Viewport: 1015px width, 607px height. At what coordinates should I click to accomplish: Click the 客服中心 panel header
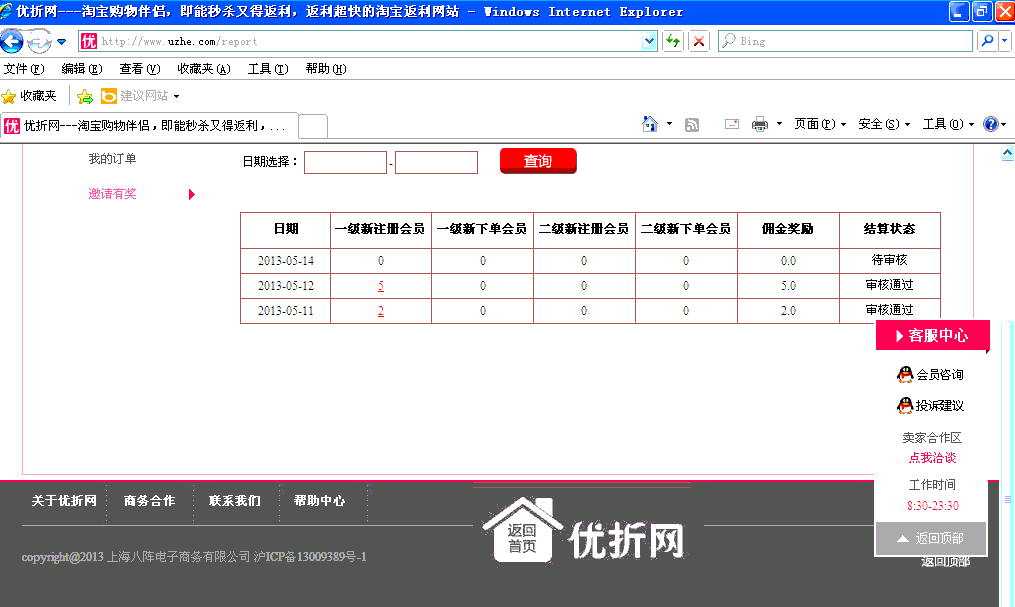pos(932,336)
